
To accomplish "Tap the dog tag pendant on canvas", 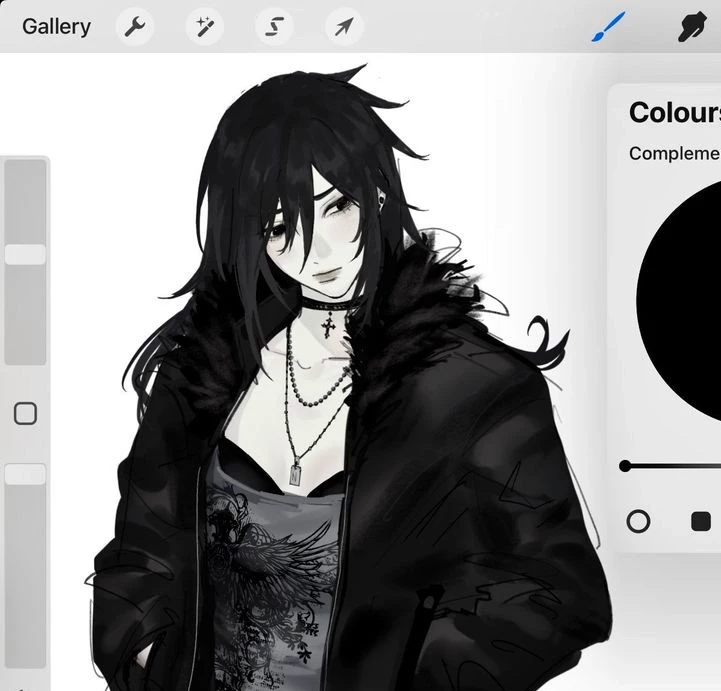I will click(x=295, y=473).
